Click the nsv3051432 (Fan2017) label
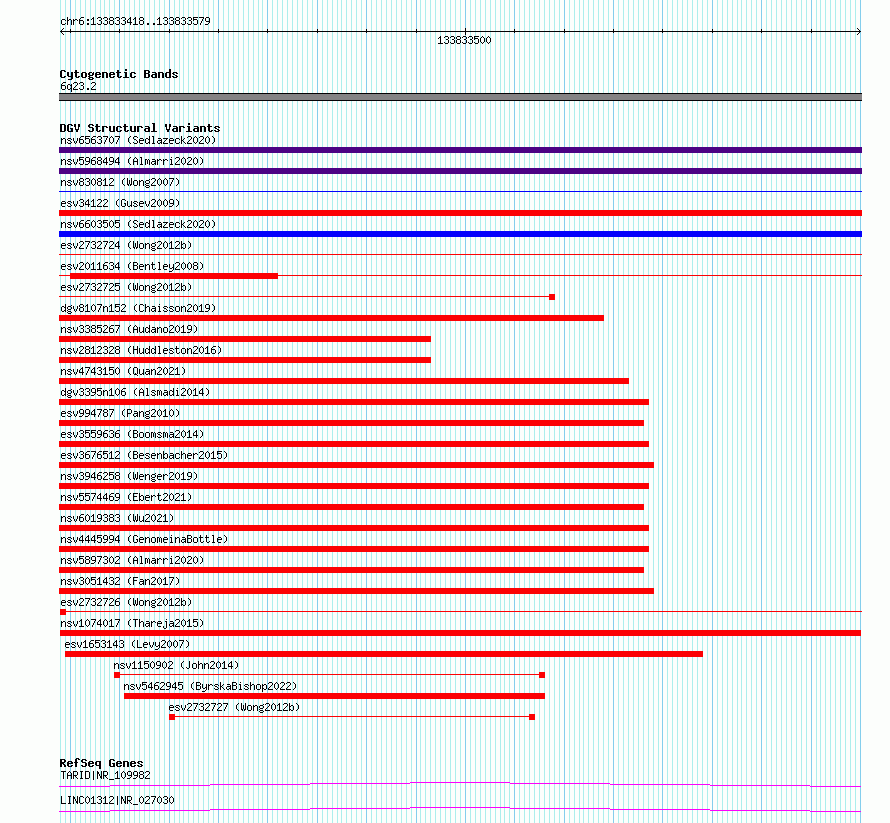 pyautogui.click(x=120, y=581)
